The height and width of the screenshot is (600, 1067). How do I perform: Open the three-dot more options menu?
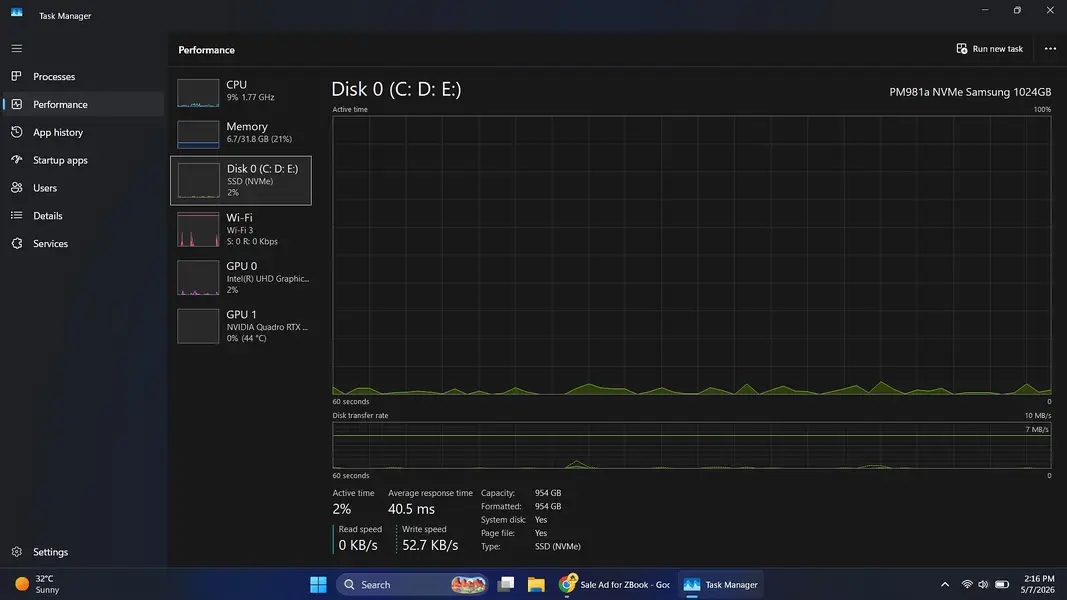1050,49
